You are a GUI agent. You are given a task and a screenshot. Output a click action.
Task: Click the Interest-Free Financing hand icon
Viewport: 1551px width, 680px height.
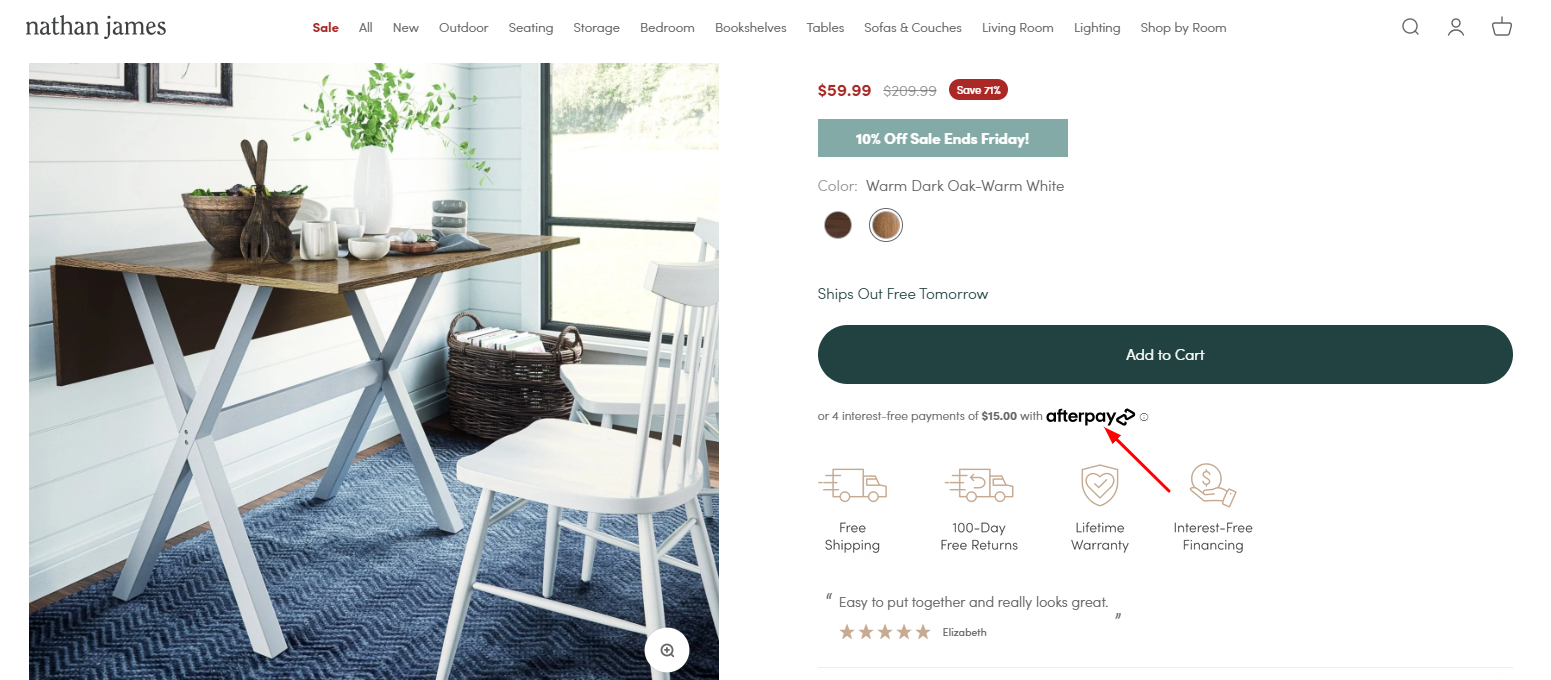pos(1213,485)
